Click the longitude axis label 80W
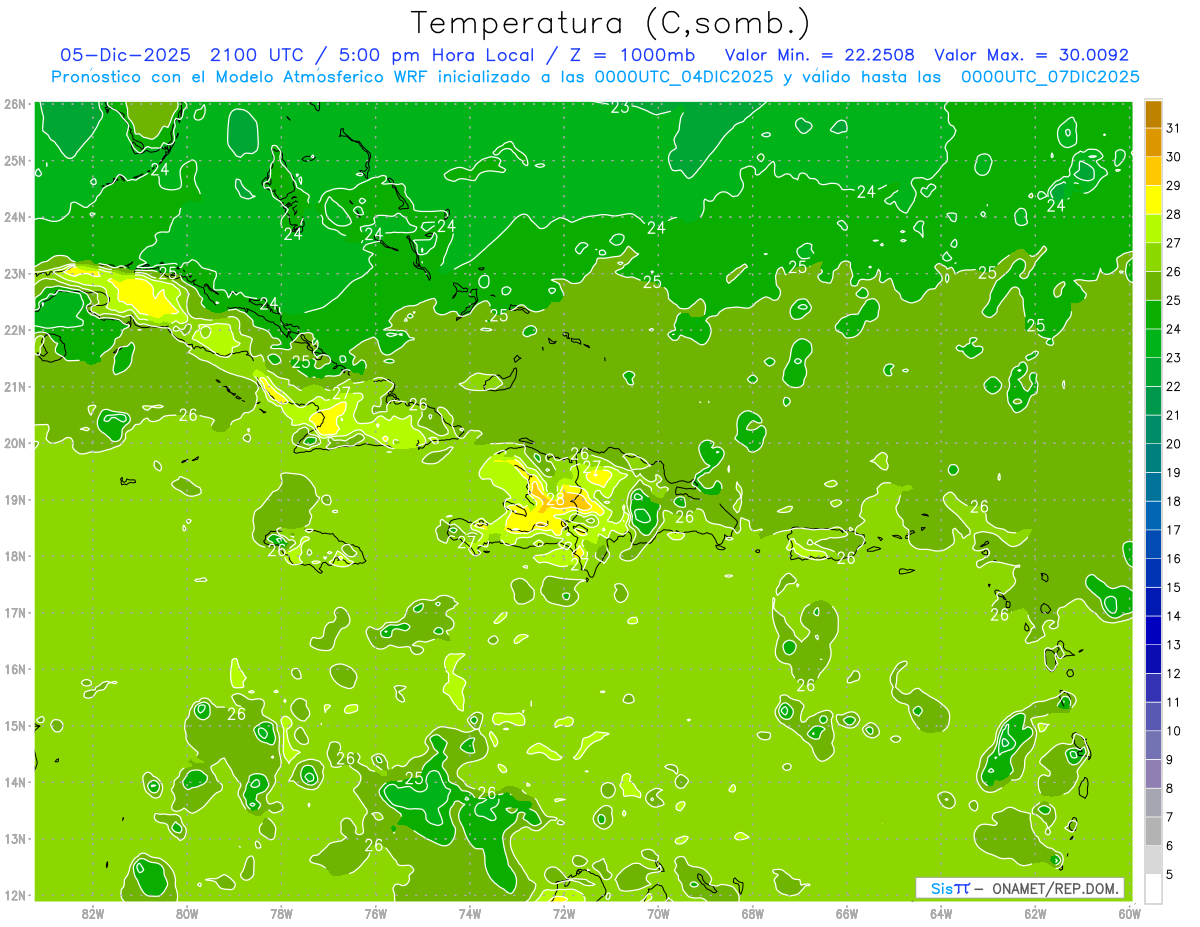This screenshot has width=1200, height=927. click(187, 913)
